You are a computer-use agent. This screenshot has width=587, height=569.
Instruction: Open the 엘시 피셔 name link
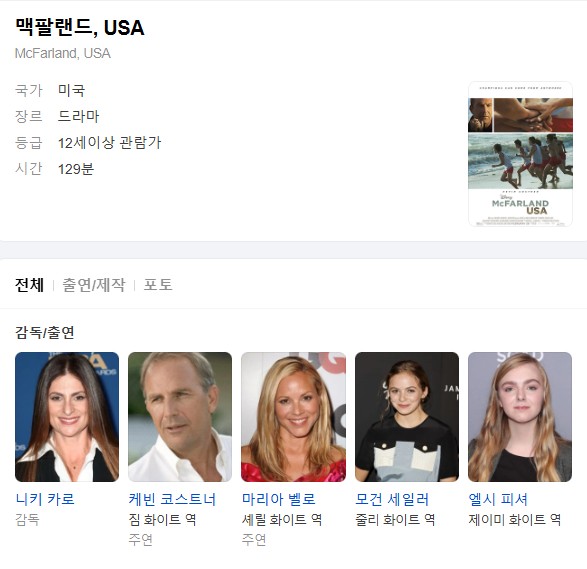pos(498,499)
